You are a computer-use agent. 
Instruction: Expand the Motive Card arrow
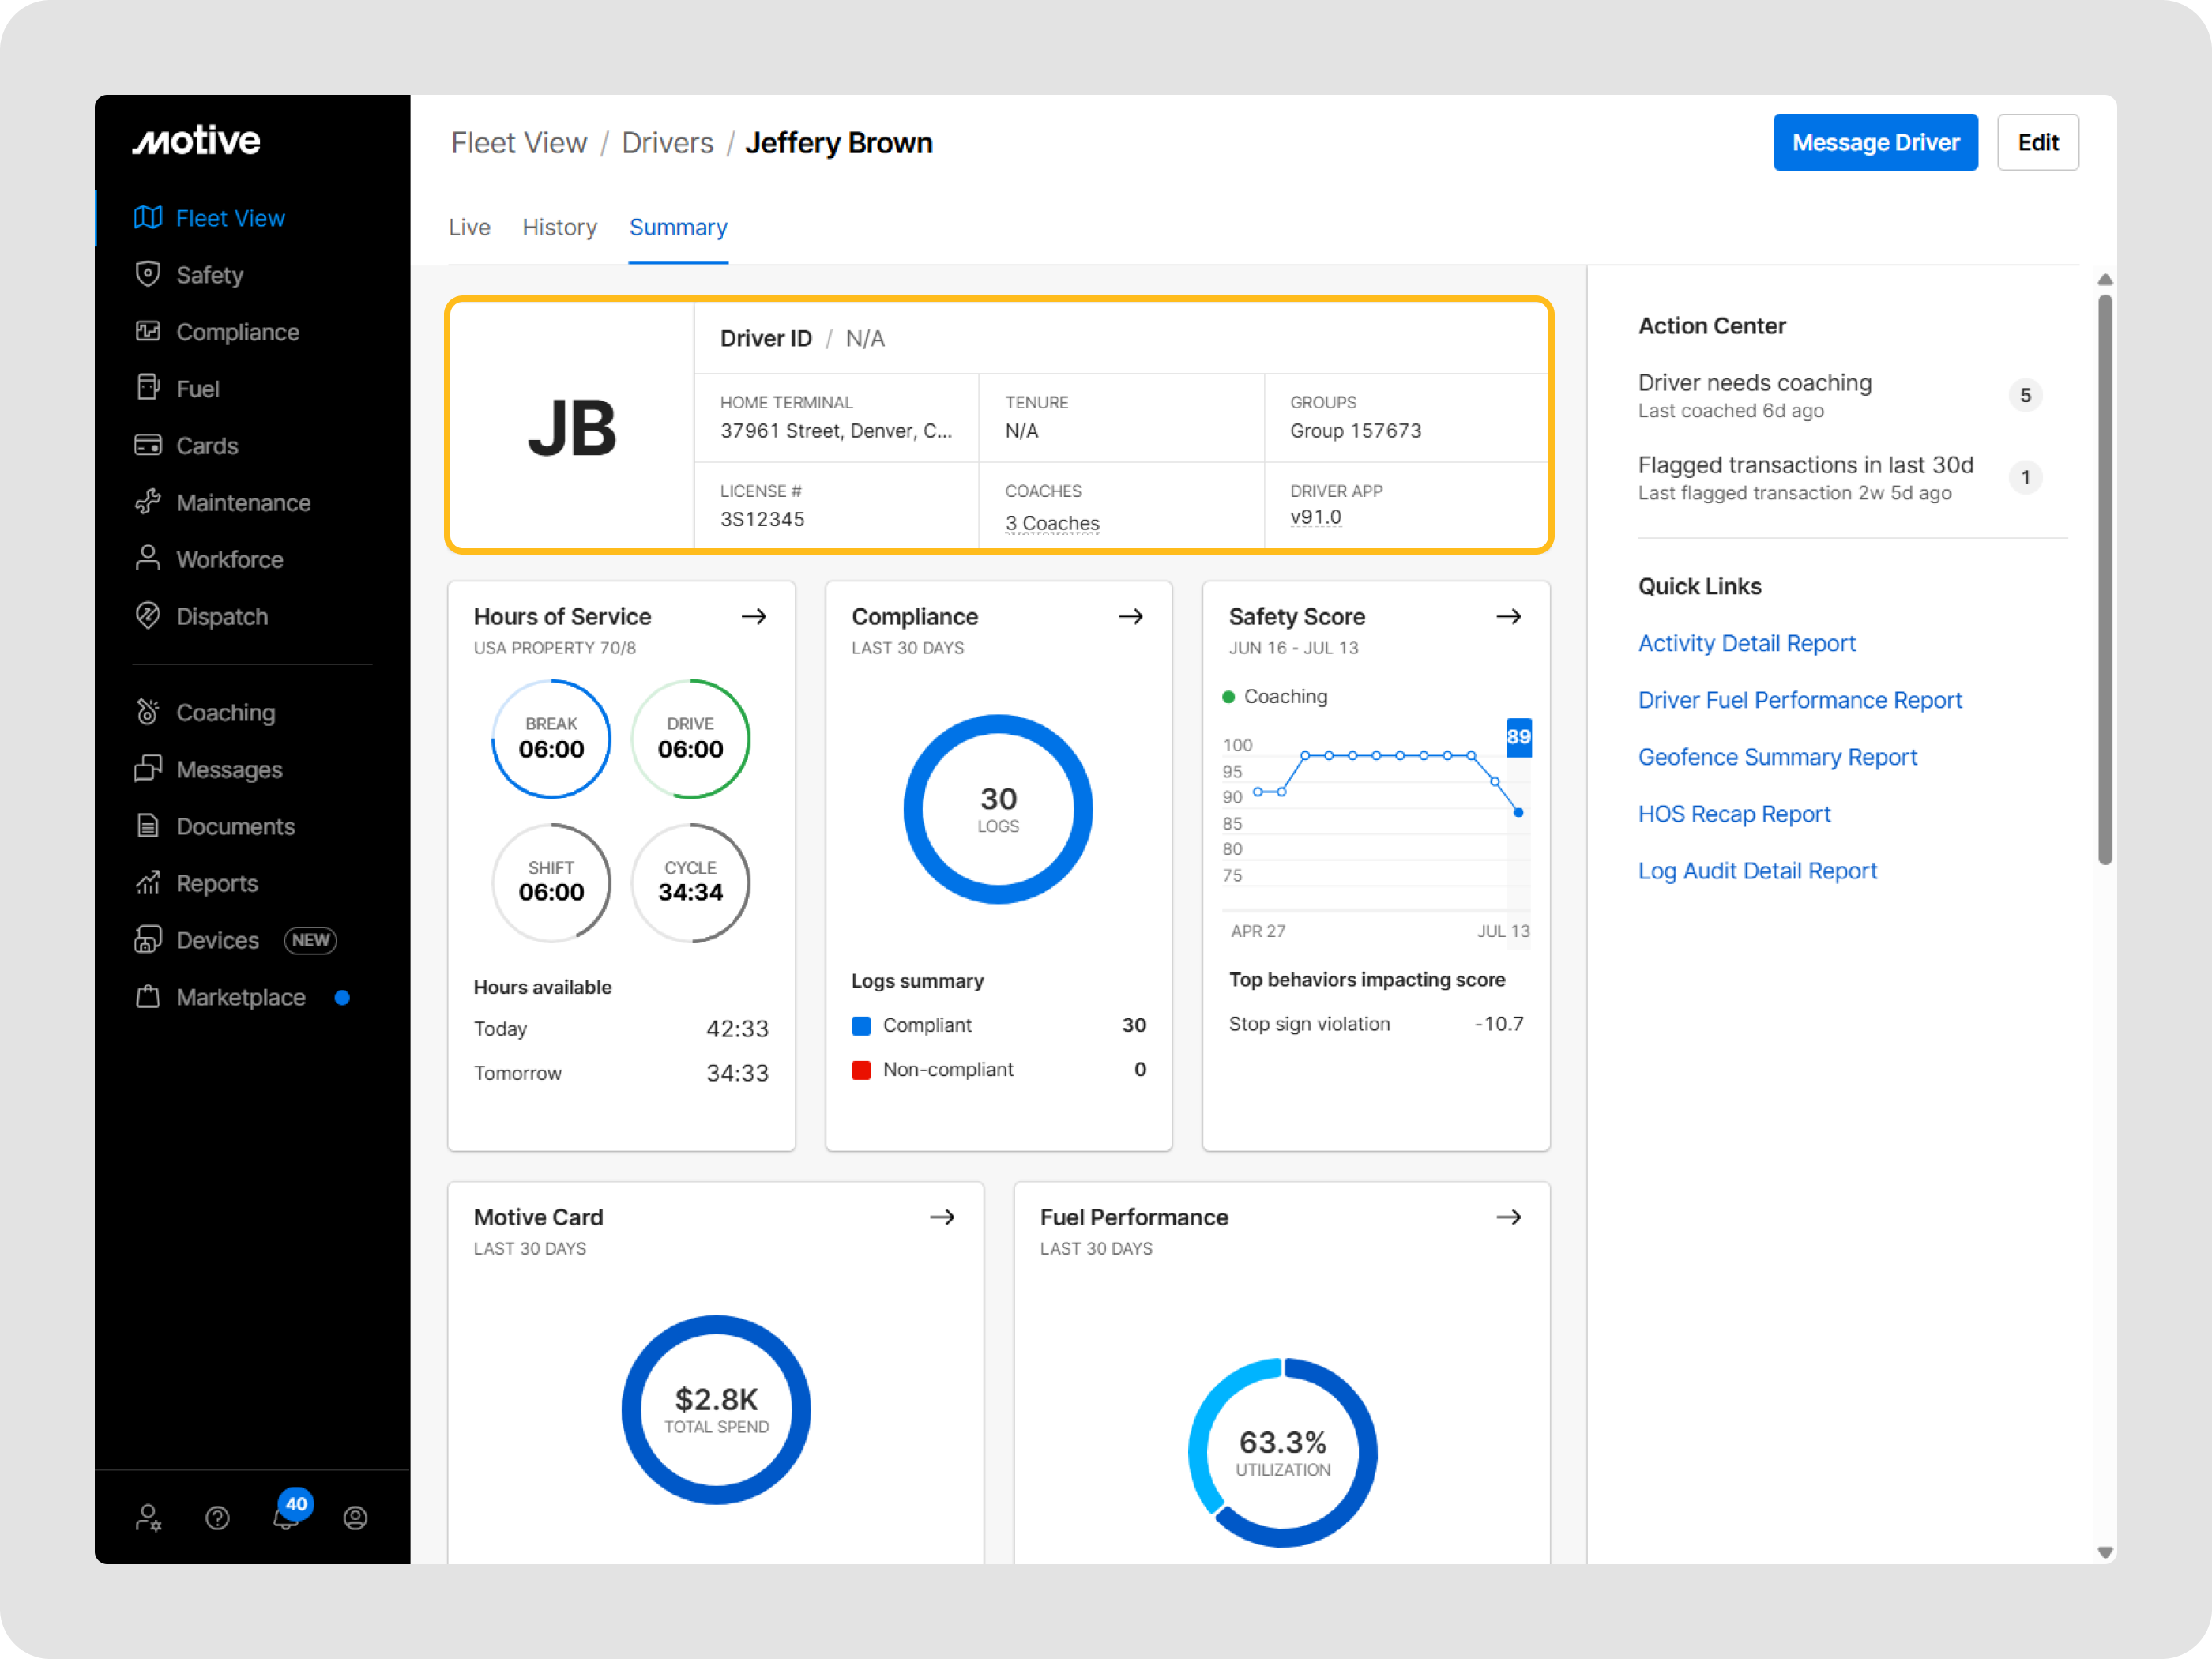pyautogui.click(x=942, y=1217)
